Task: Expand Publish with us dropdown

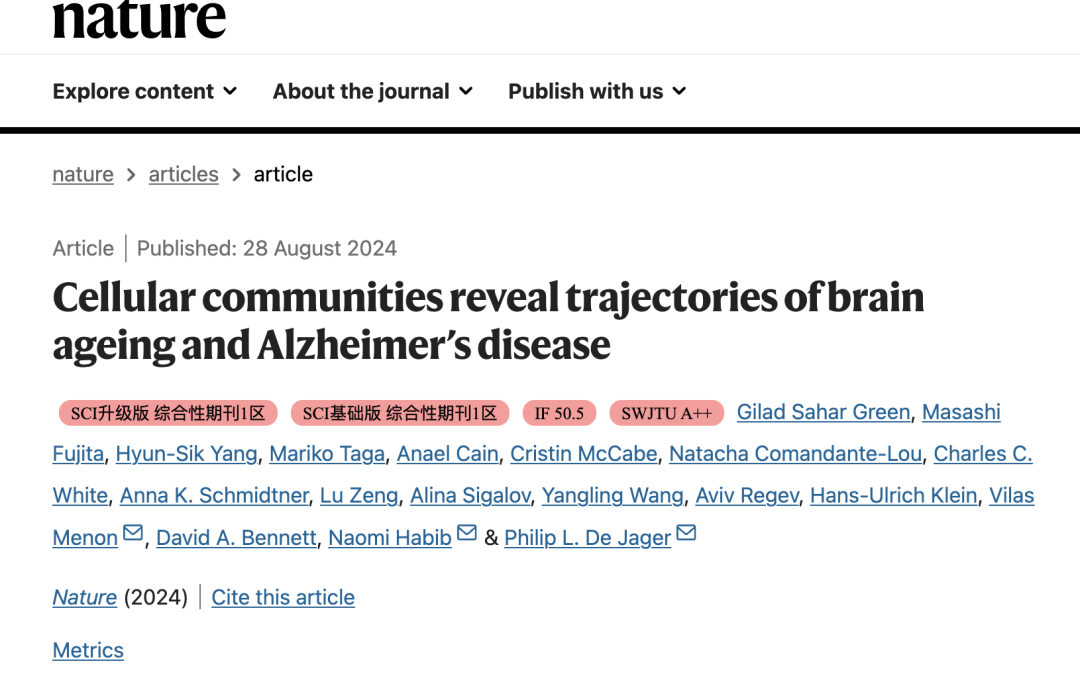Action: pos(597,91)
